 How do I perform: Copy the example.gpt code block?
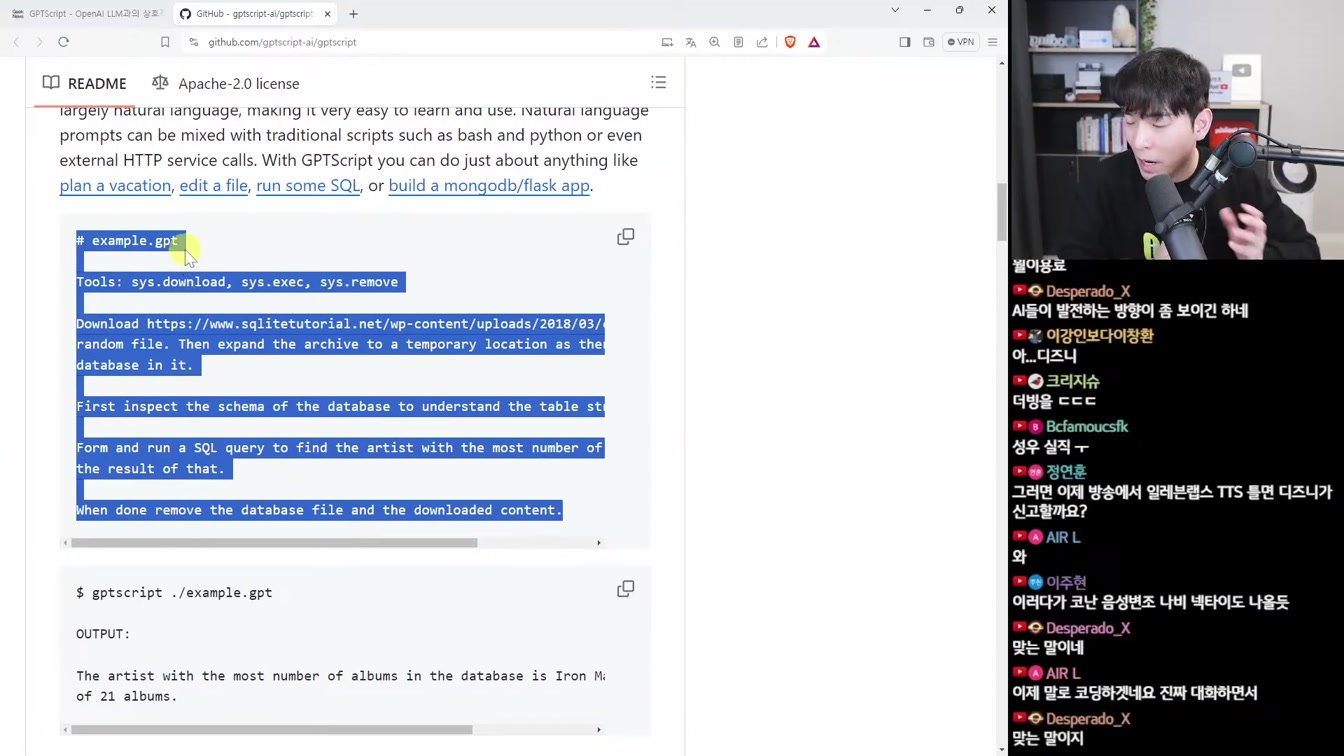coord(625,237)
